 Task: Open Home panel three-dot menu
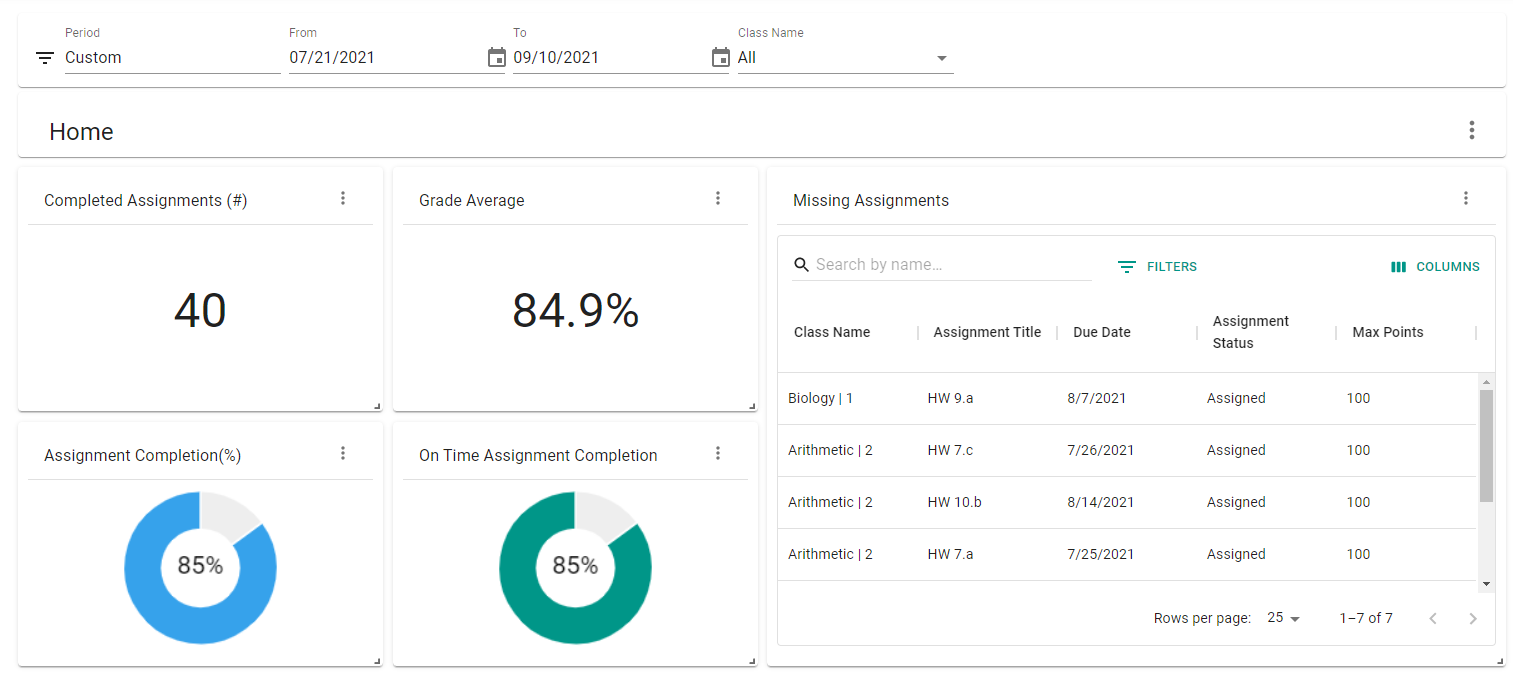(1471, 130)
